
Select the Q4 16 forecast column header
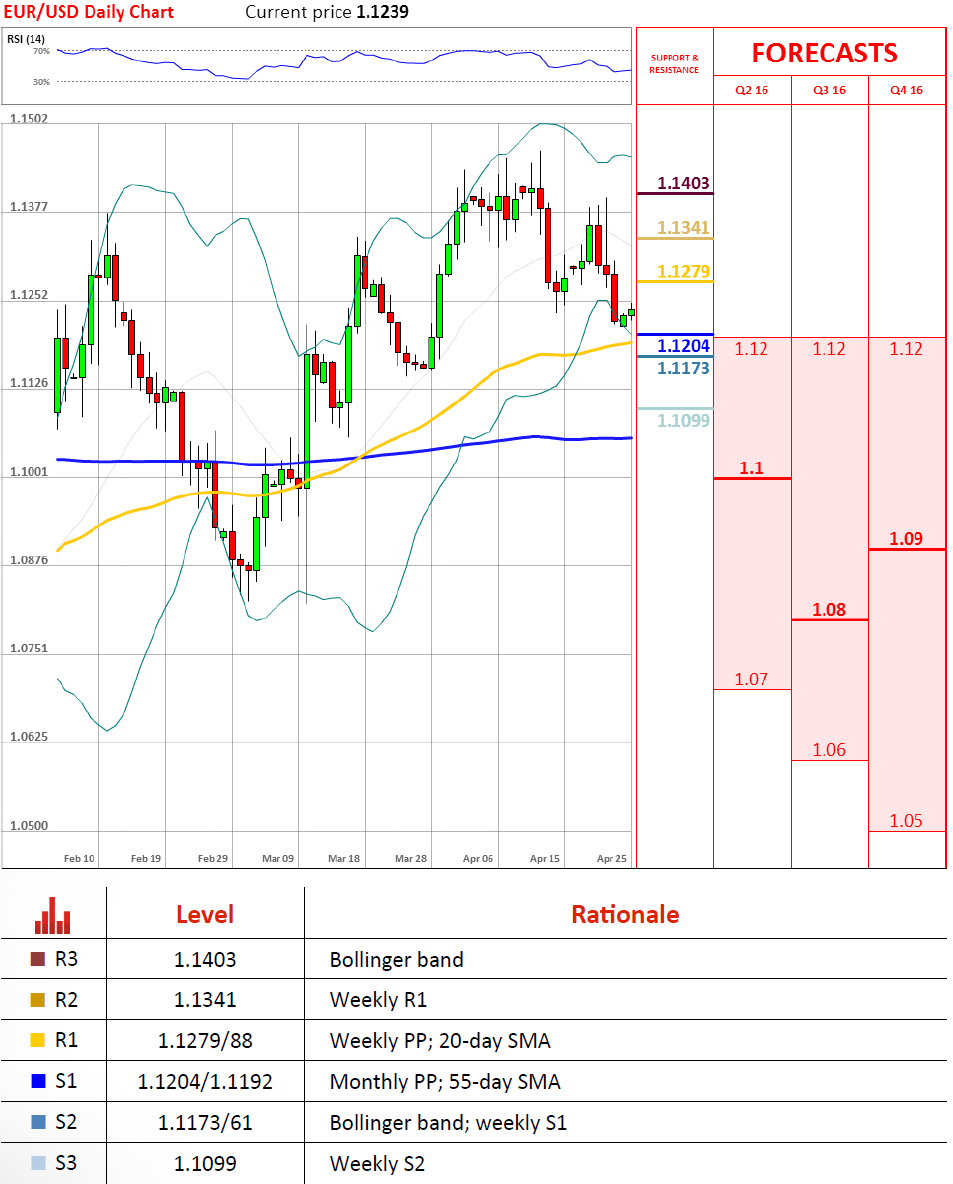pyautogui.click(x=906, y=90)
